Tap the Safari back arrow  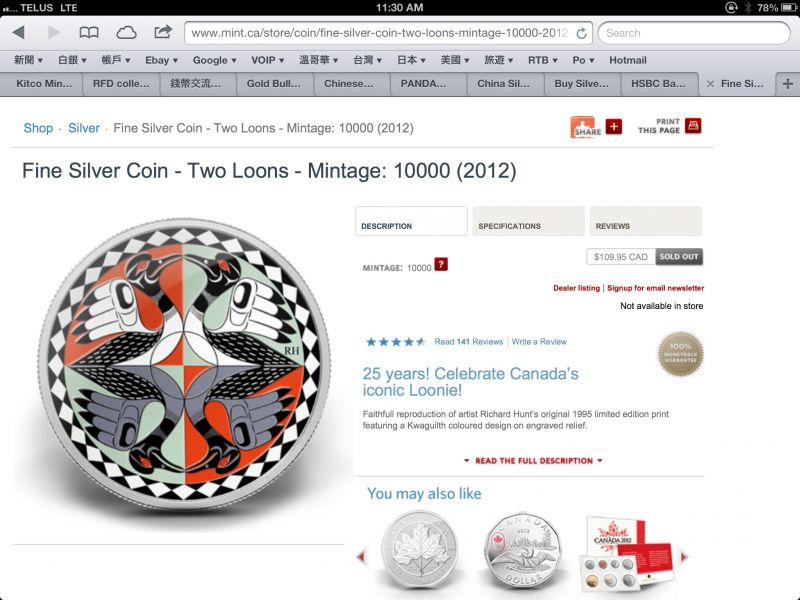(x=19, y=33)
